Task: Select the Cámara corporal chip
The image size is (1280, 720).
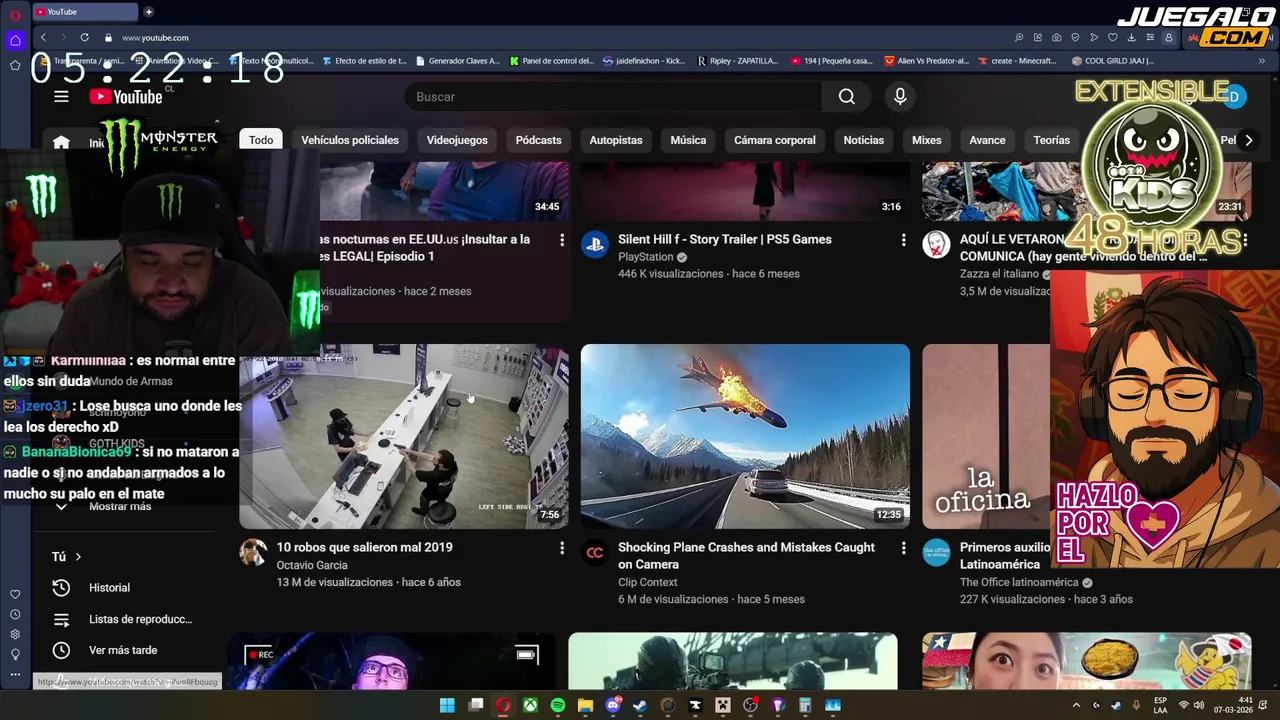Action: pyautogui.click(x=775, y=140)
